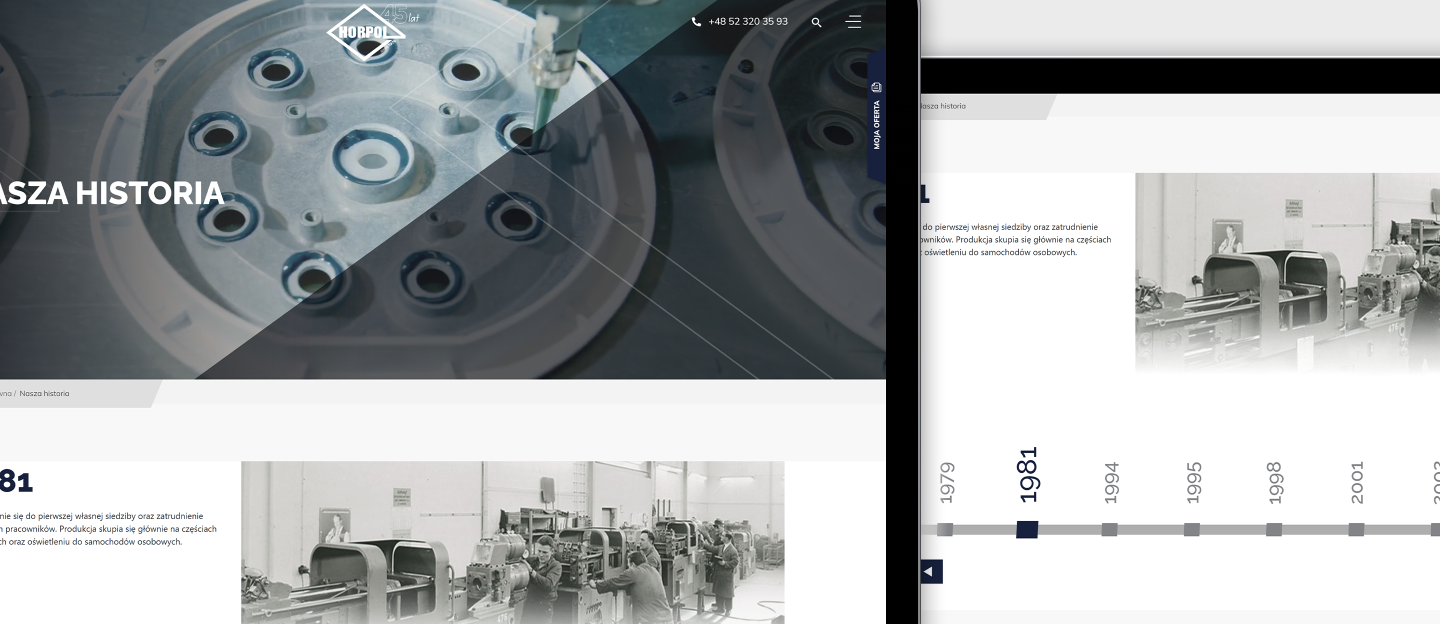Open the factory photo in the right tablet view
Image resolution: width=1440 pixels, height=624 pixels.
pos(1287,272)
